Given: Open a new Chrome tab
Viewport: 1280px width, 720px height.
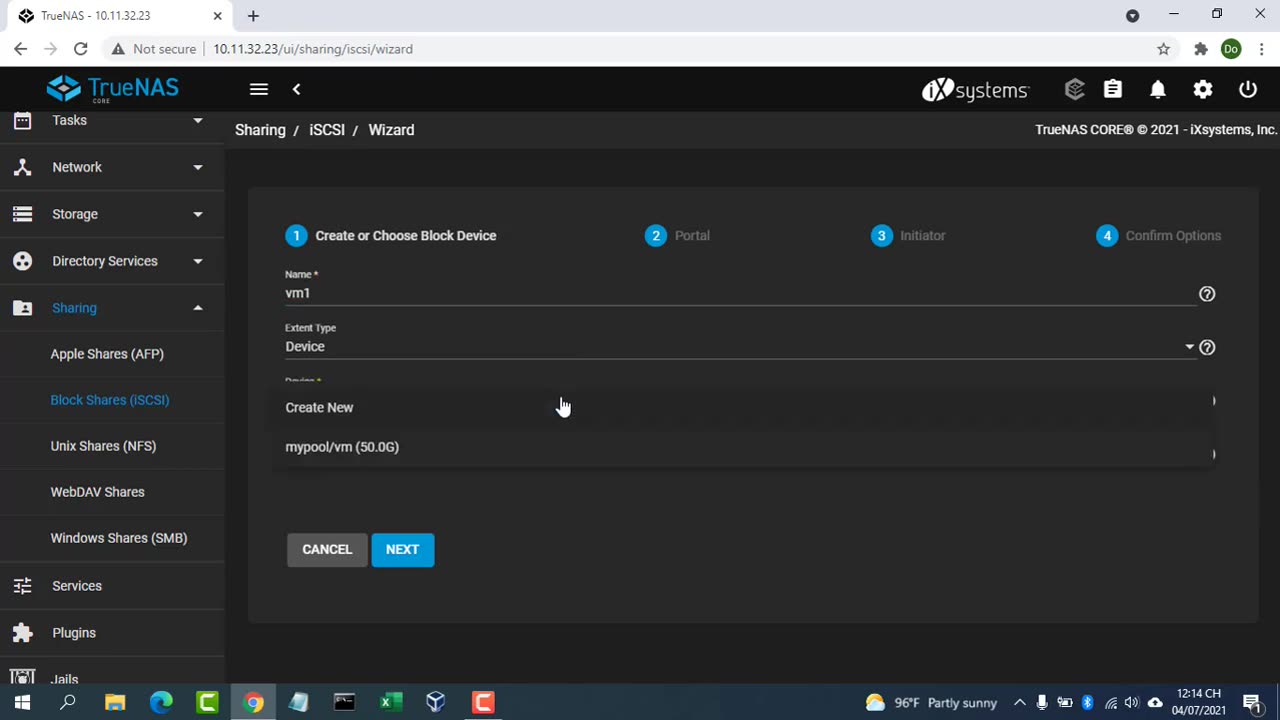Looking at the screenshot, I should pyautogui.click(x=253, y=16).
